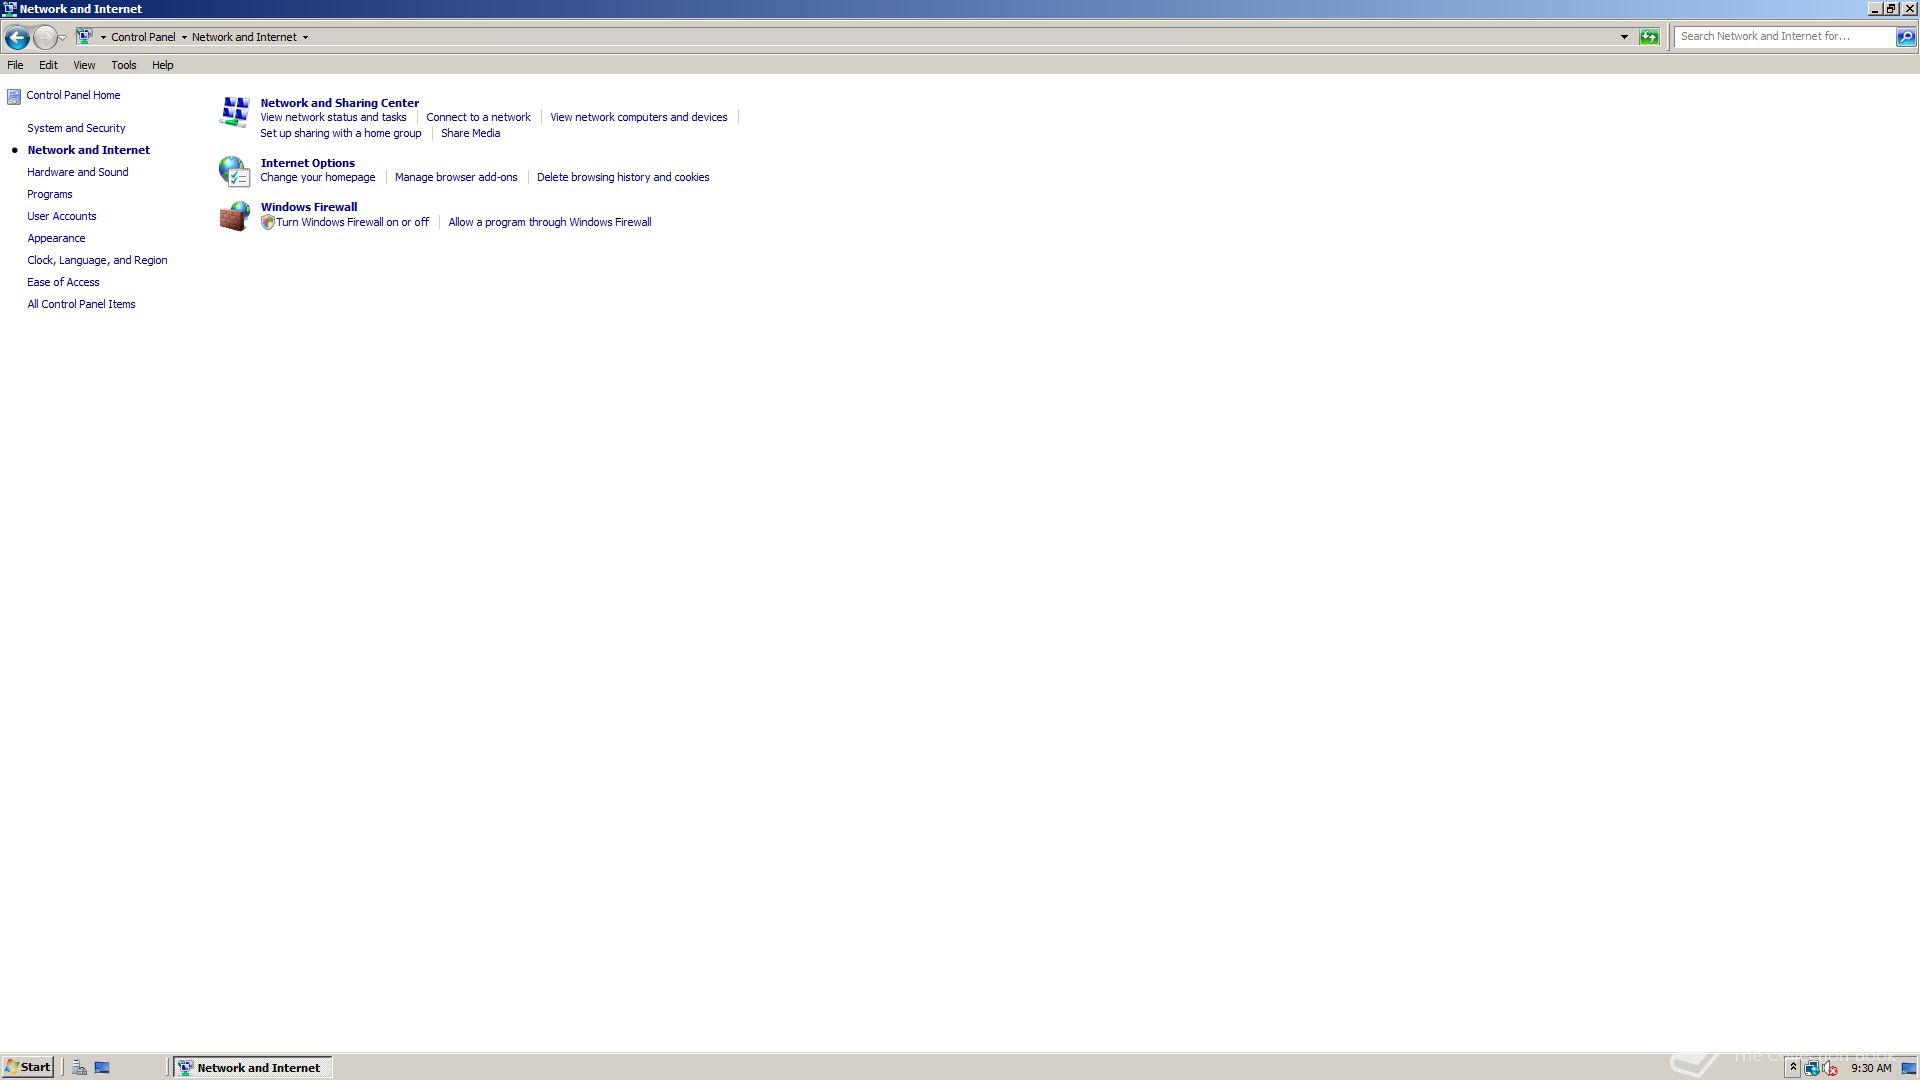Click Allow a program through Windows Firewall

[550, 222]
